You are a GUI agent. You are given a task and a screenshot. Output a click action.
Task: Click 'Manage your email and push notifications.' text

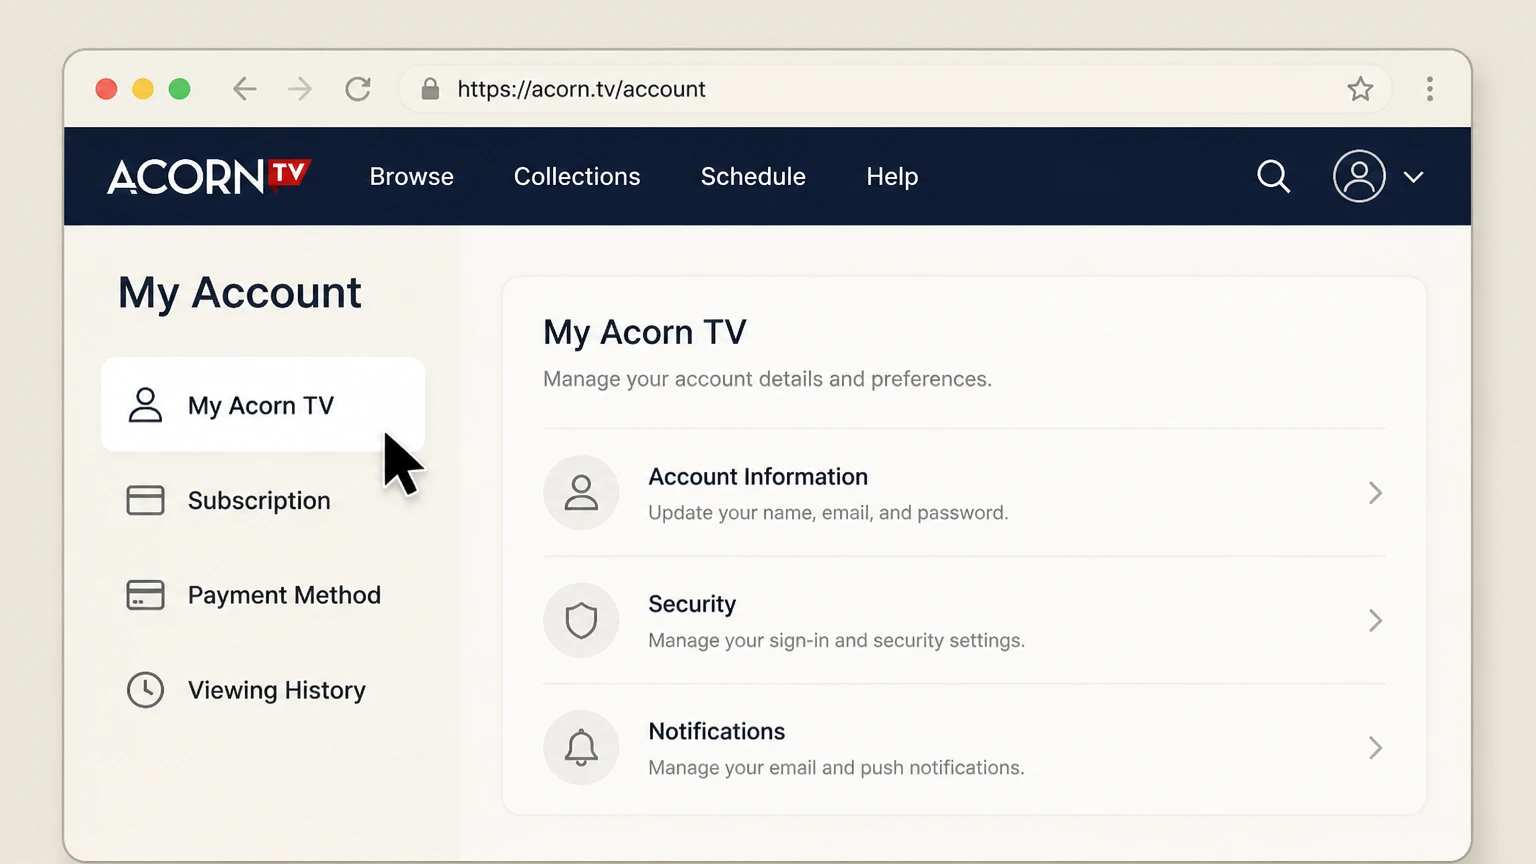point(836,768)
